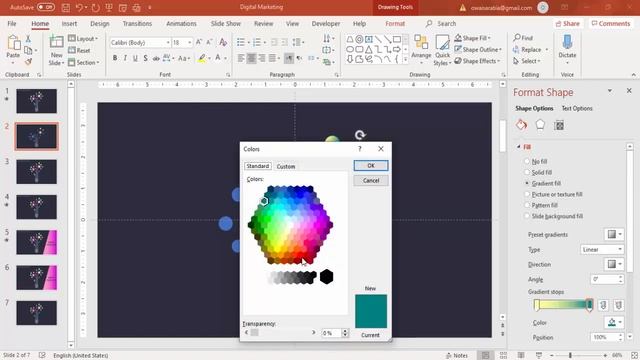
Task: Select slide 5 thumbnail
Action: [36, 242]
